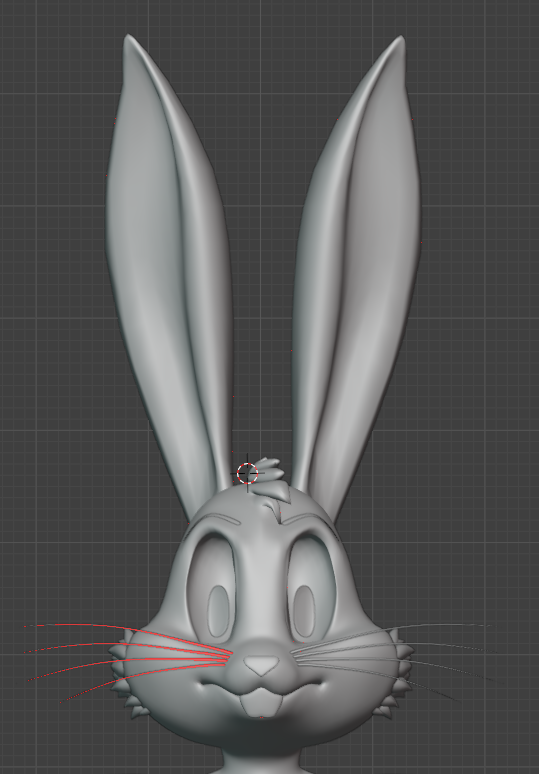Screen dimensions: 539x774
Task: Select the pupil beside the gray whiskers
Action: click(x=304, y=611)
